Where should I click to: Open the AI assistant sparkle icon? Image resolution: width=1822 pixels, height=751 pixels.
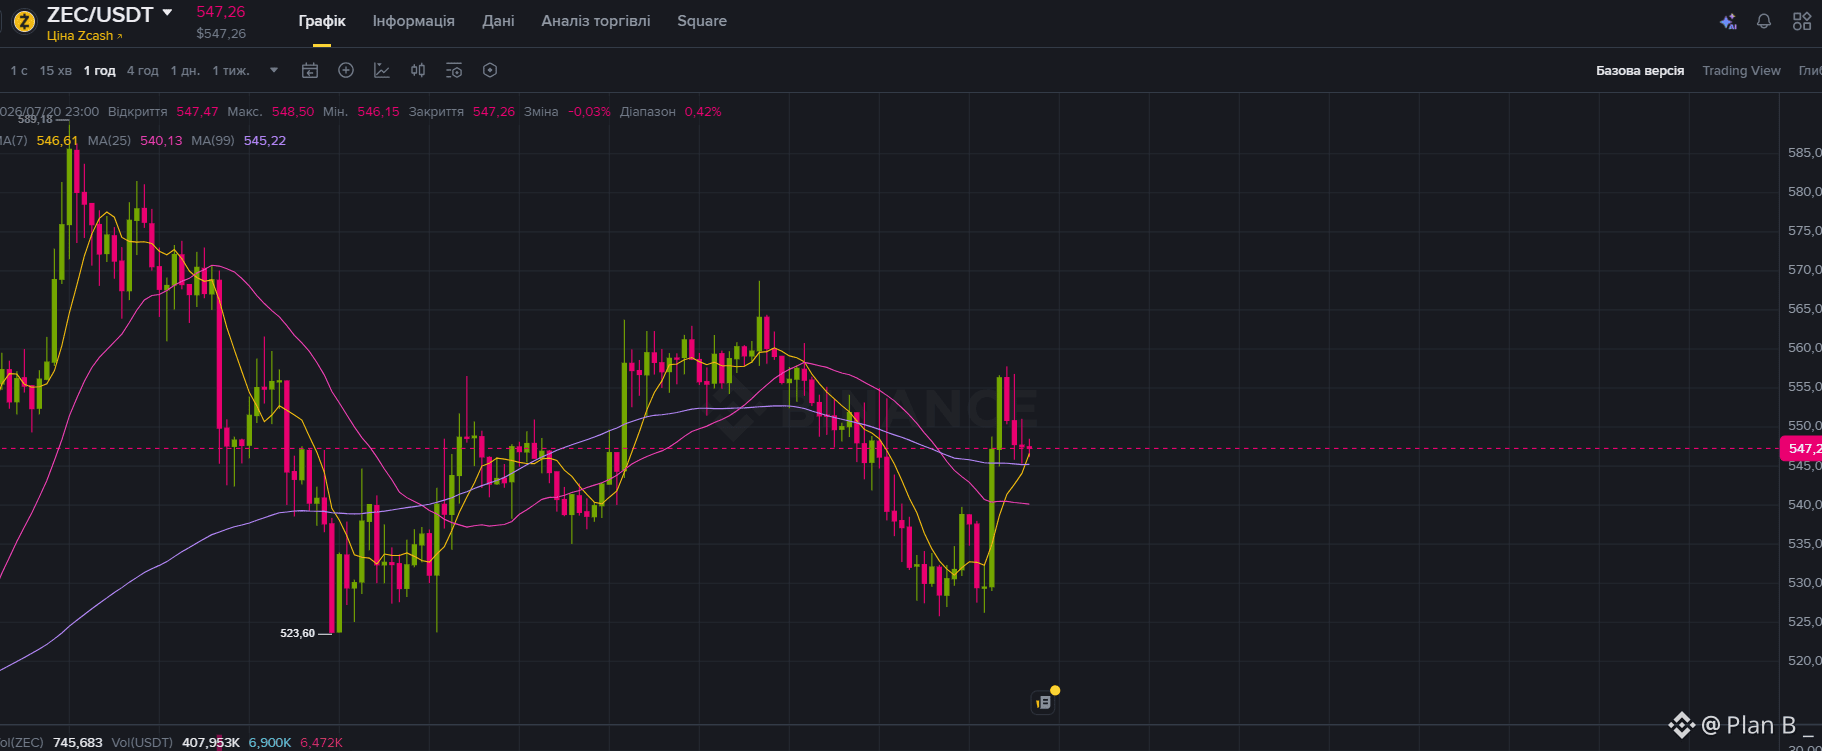(1728, 21)
